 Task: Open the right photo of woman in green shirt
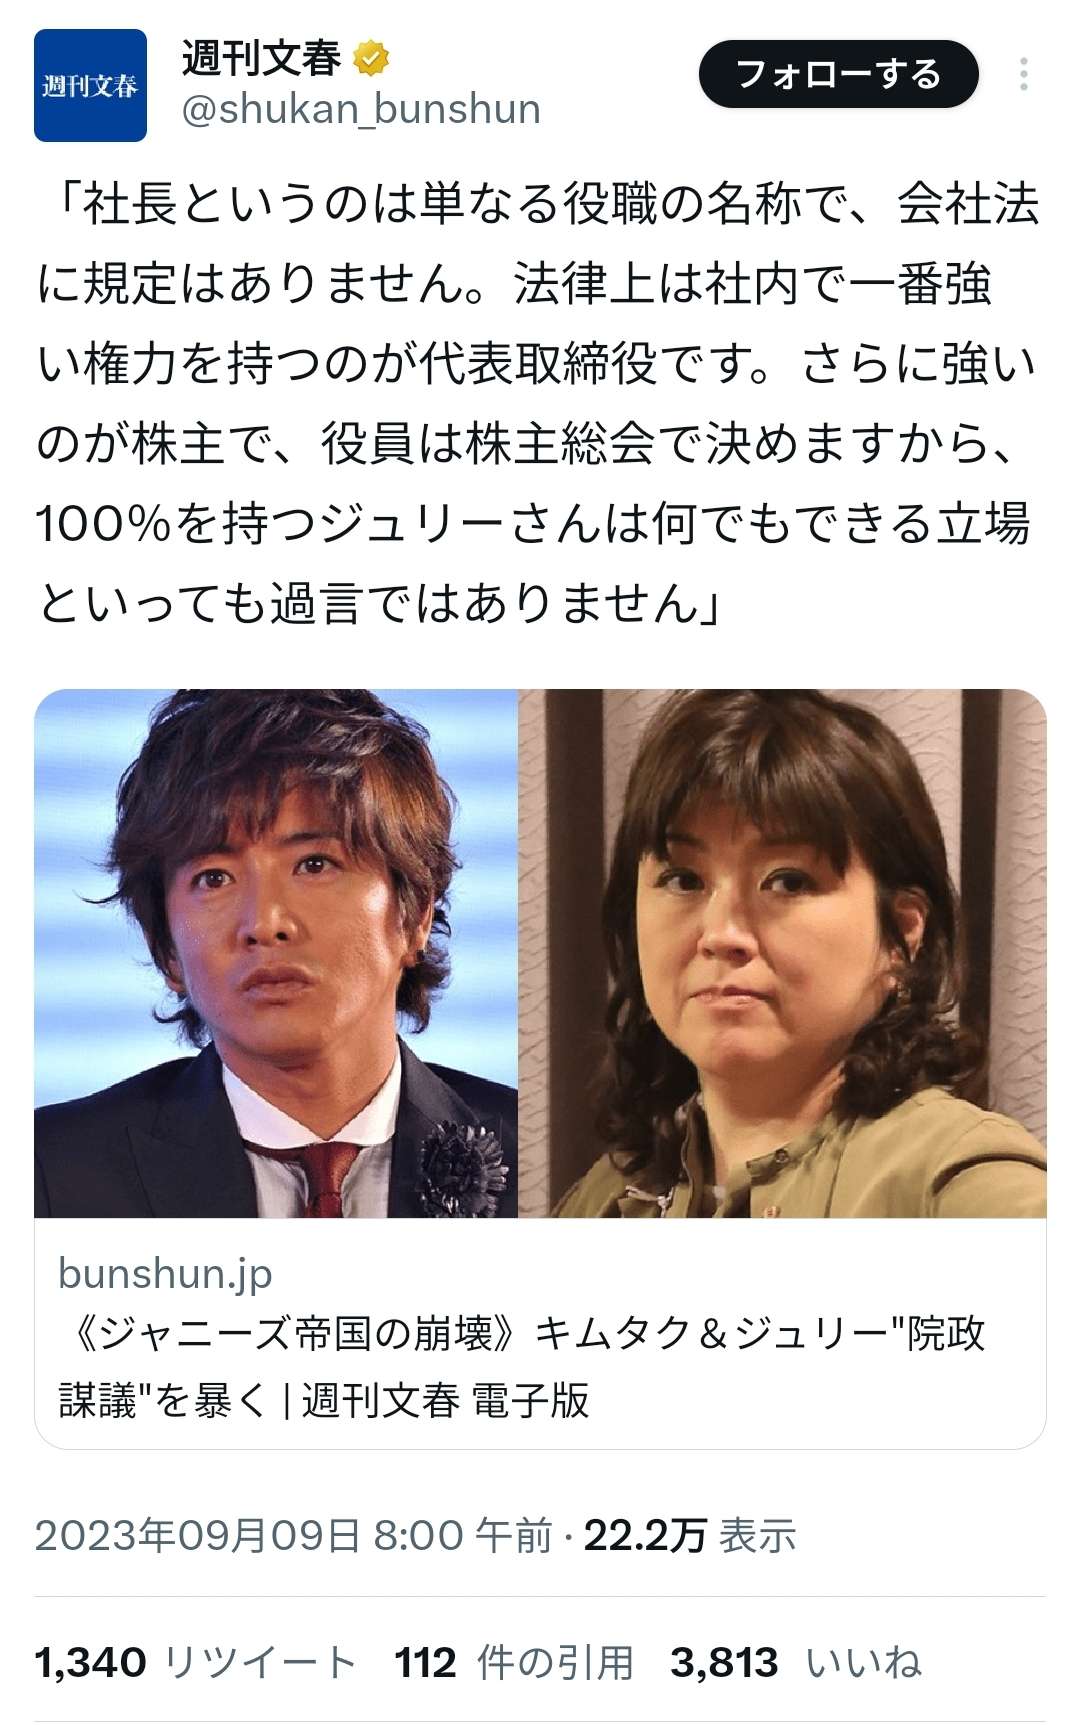pyautogui.click(x=782, y=953)
